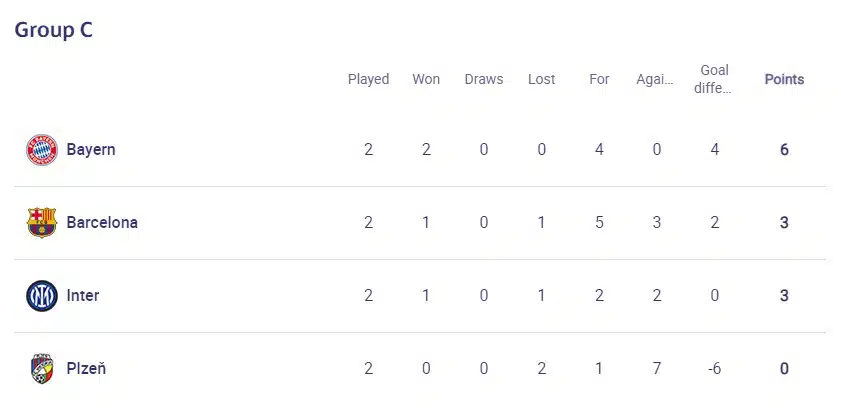841x419 pixels.
Task: Sort by the Won column header
Action: pyautogui.click(x=426, y=79)
